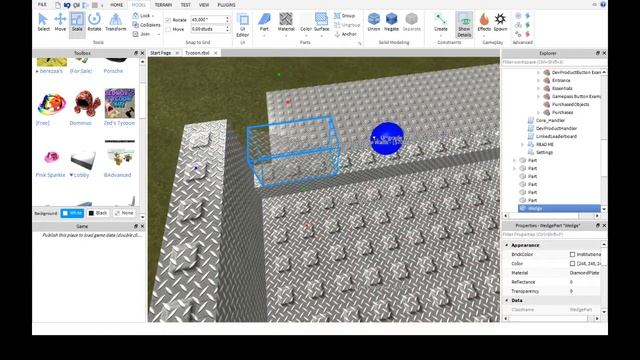The image size is (640, 360).
Task: Edit the Material property value DiamondPlate
Action: point(584,273)
